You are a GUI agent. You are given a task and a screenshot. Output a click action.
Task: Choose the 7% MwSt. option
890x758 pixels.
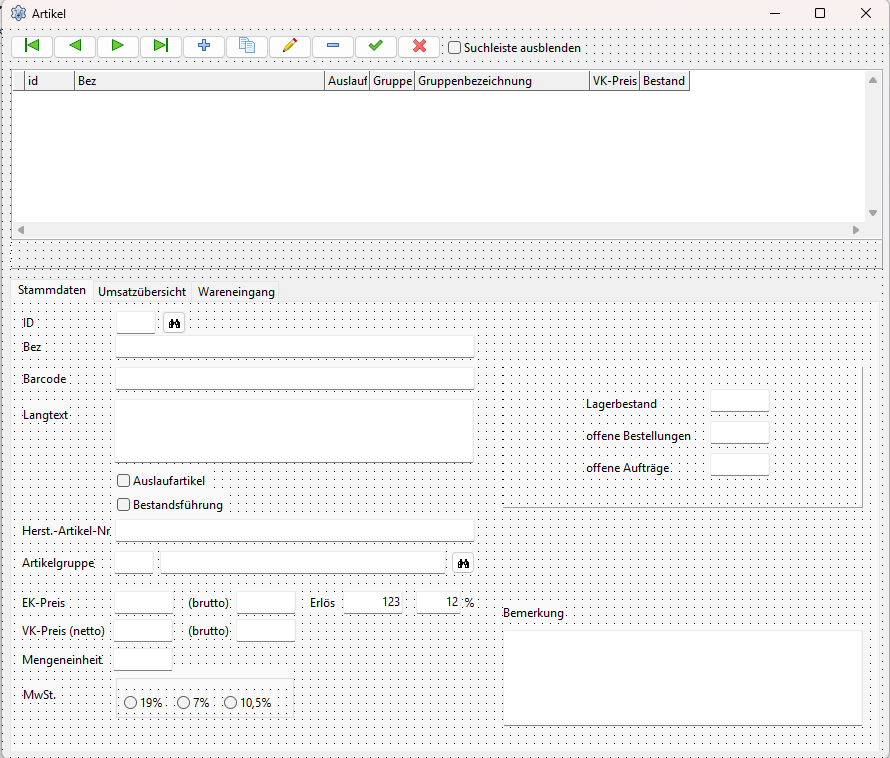(x=183, y=703)
